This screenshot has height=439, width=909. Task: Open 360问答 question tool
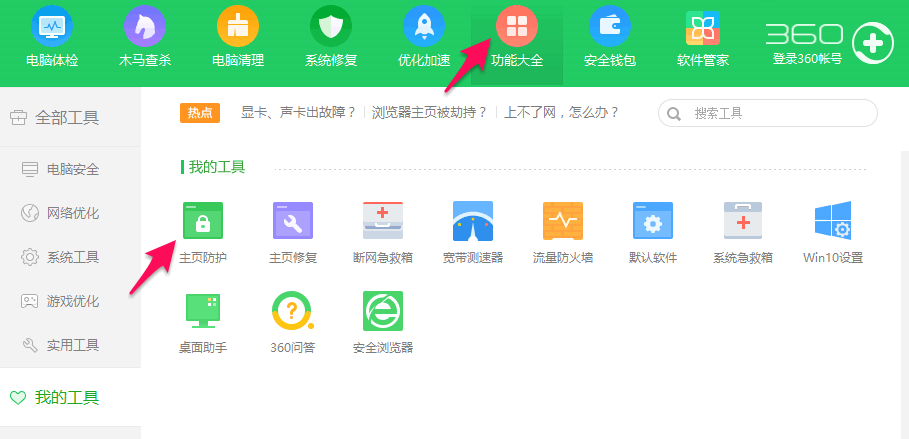tap(293, 311)
